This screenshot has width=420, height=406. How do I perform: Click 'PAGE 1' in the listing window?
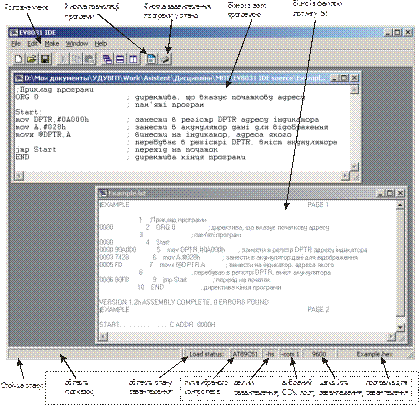(x=318, y=205)
